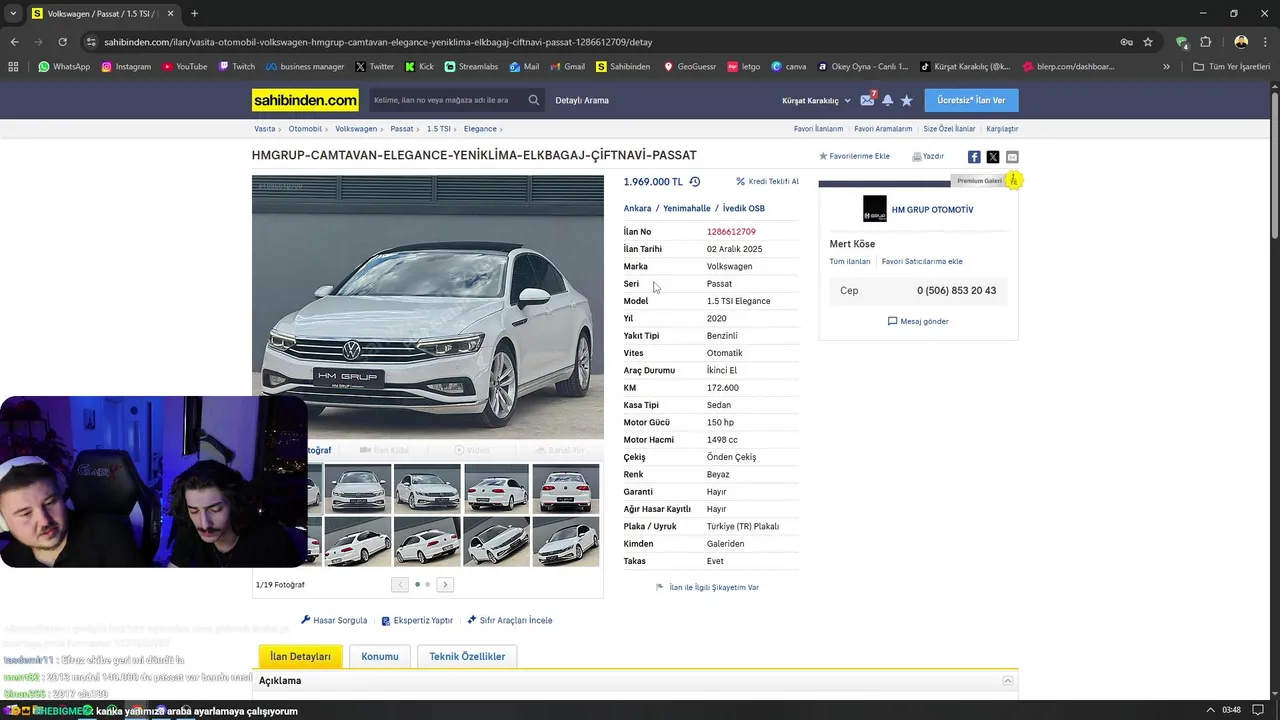This screenshot has height=720, width=1280.
Task: Click Detaylı Arama link
Action: click(582, 100)
